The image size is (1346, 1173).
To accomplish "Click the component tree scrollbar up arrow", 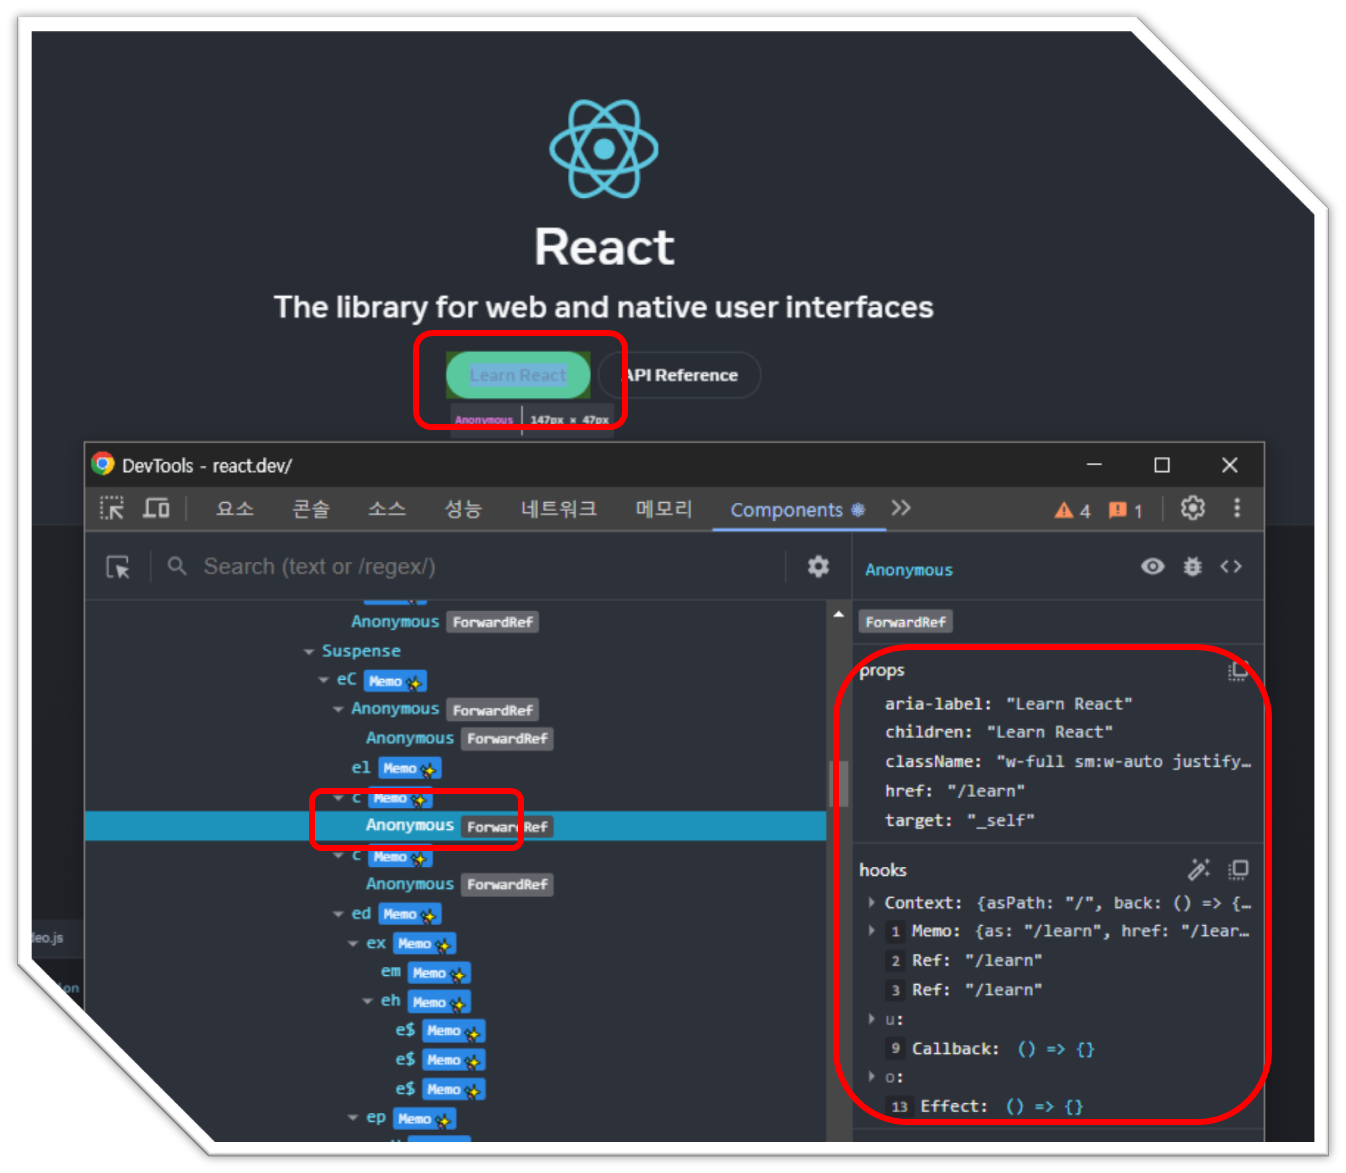I will coord(838,614).
